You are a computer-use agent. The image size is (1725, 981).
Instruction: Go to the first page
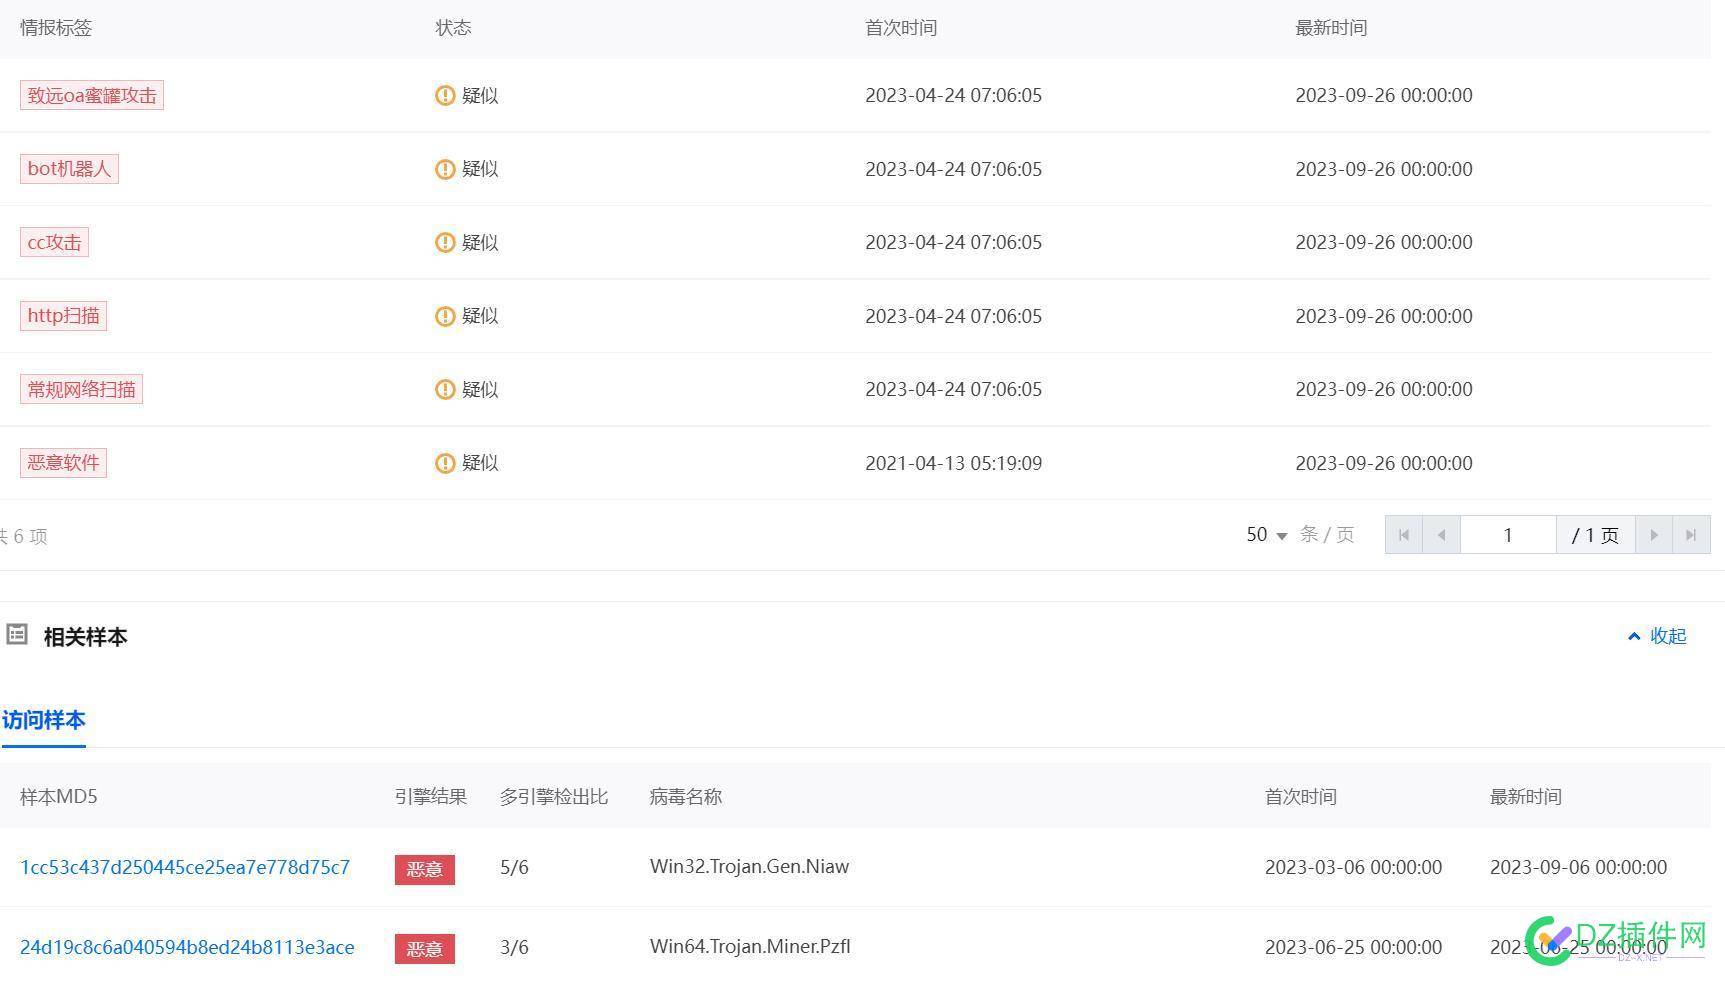1404,535
